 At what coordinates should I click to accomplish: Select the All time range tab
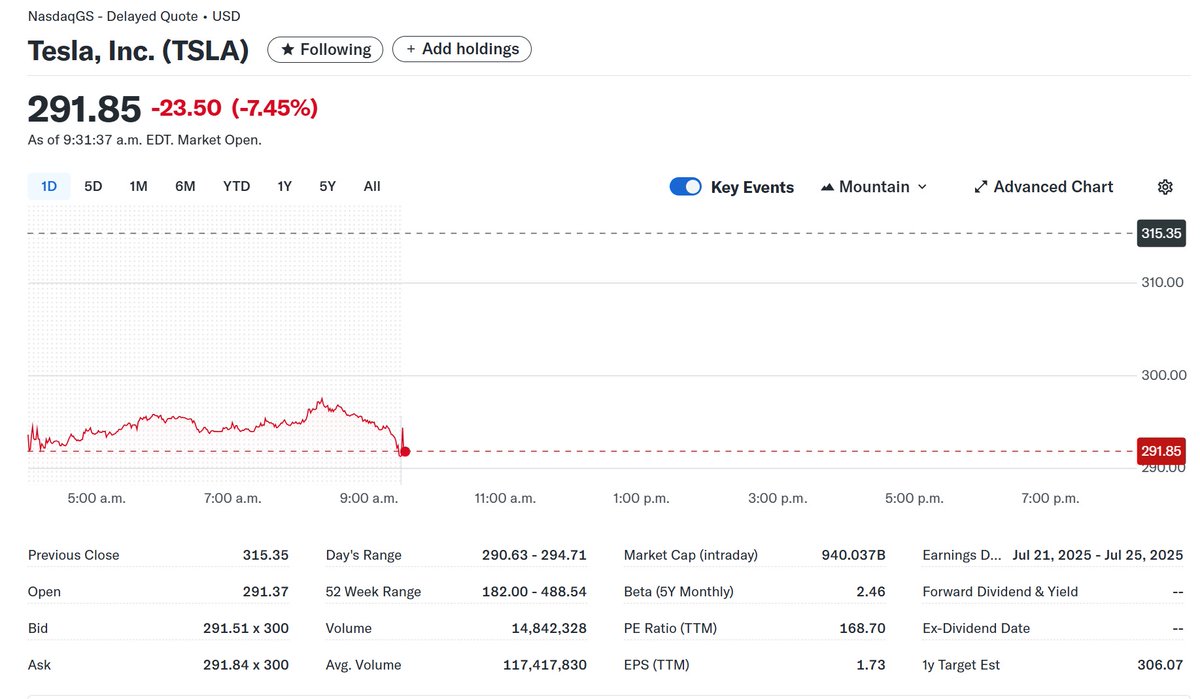click(372, 186)
